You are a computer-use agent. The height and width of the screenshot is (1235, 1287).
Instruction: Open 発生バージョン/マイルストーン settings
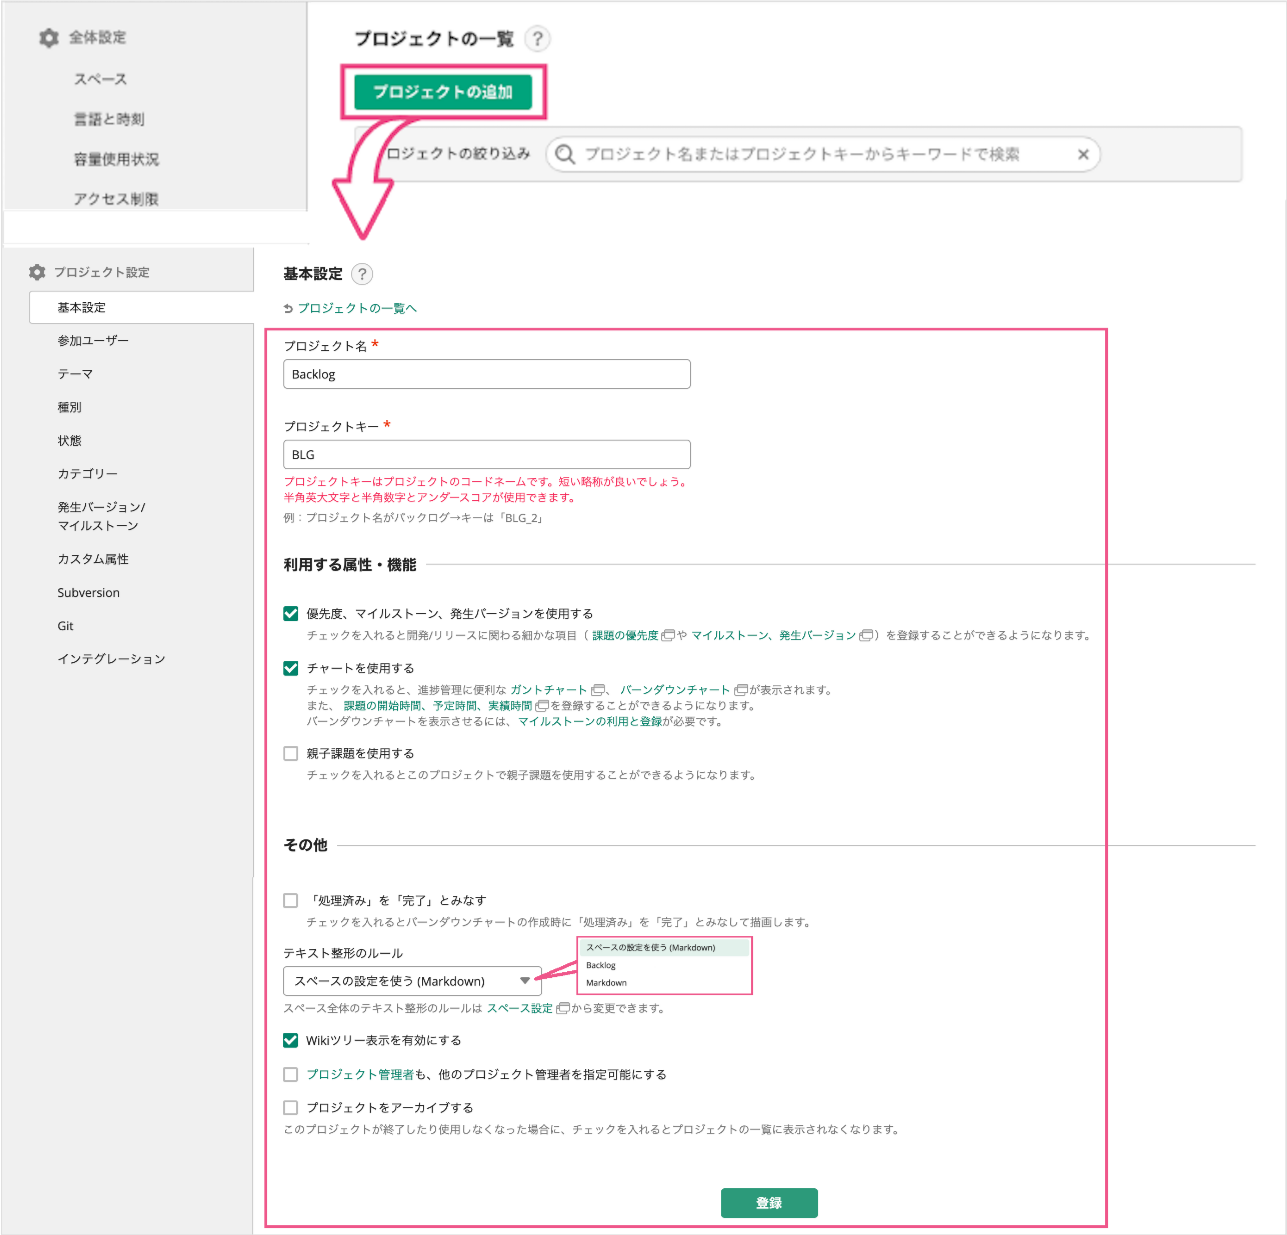click(x=101, y=517)
